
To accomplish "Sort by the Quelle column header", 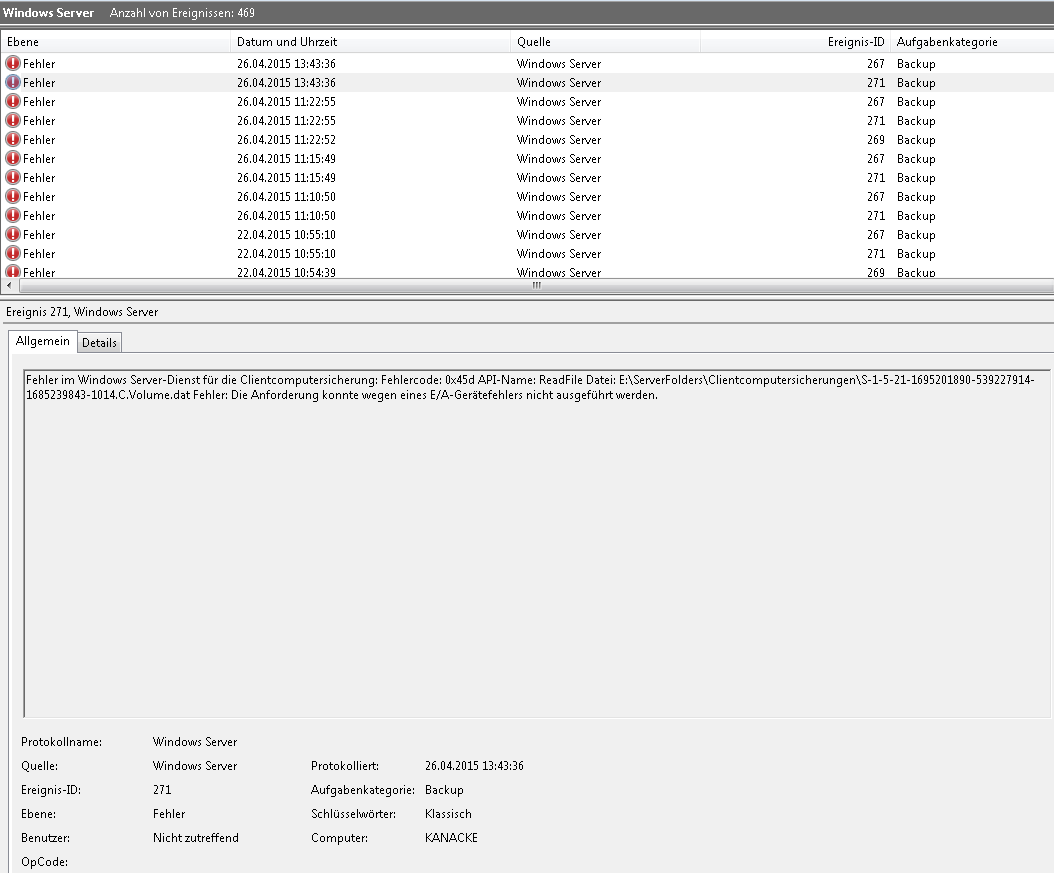I will click(x=605, y=42).
